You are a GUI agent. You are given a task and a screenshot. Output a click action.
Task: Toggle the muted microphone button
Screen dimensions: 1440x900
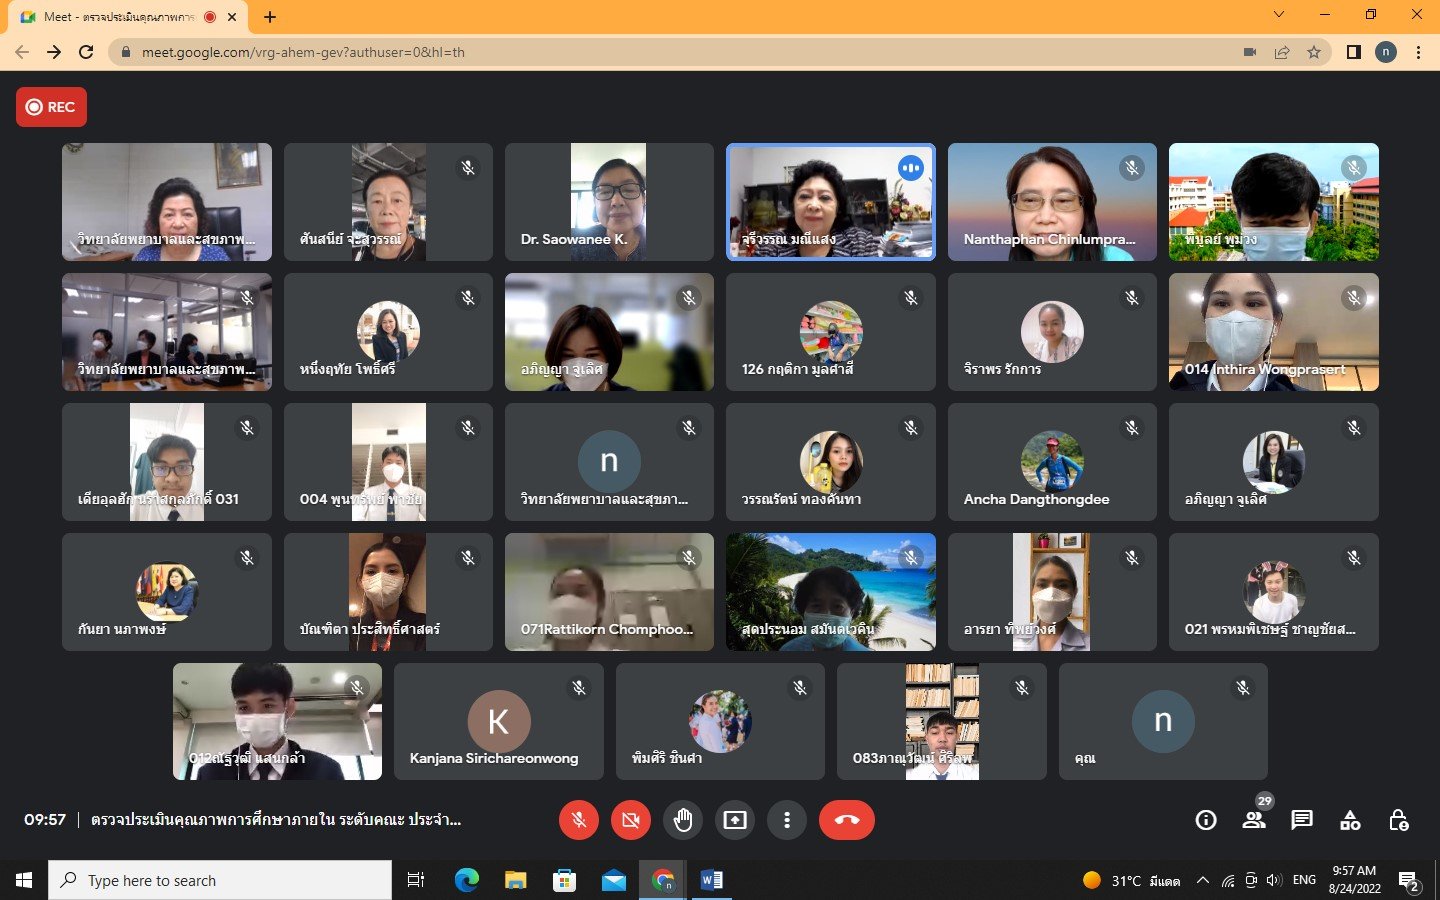point(578,820)
